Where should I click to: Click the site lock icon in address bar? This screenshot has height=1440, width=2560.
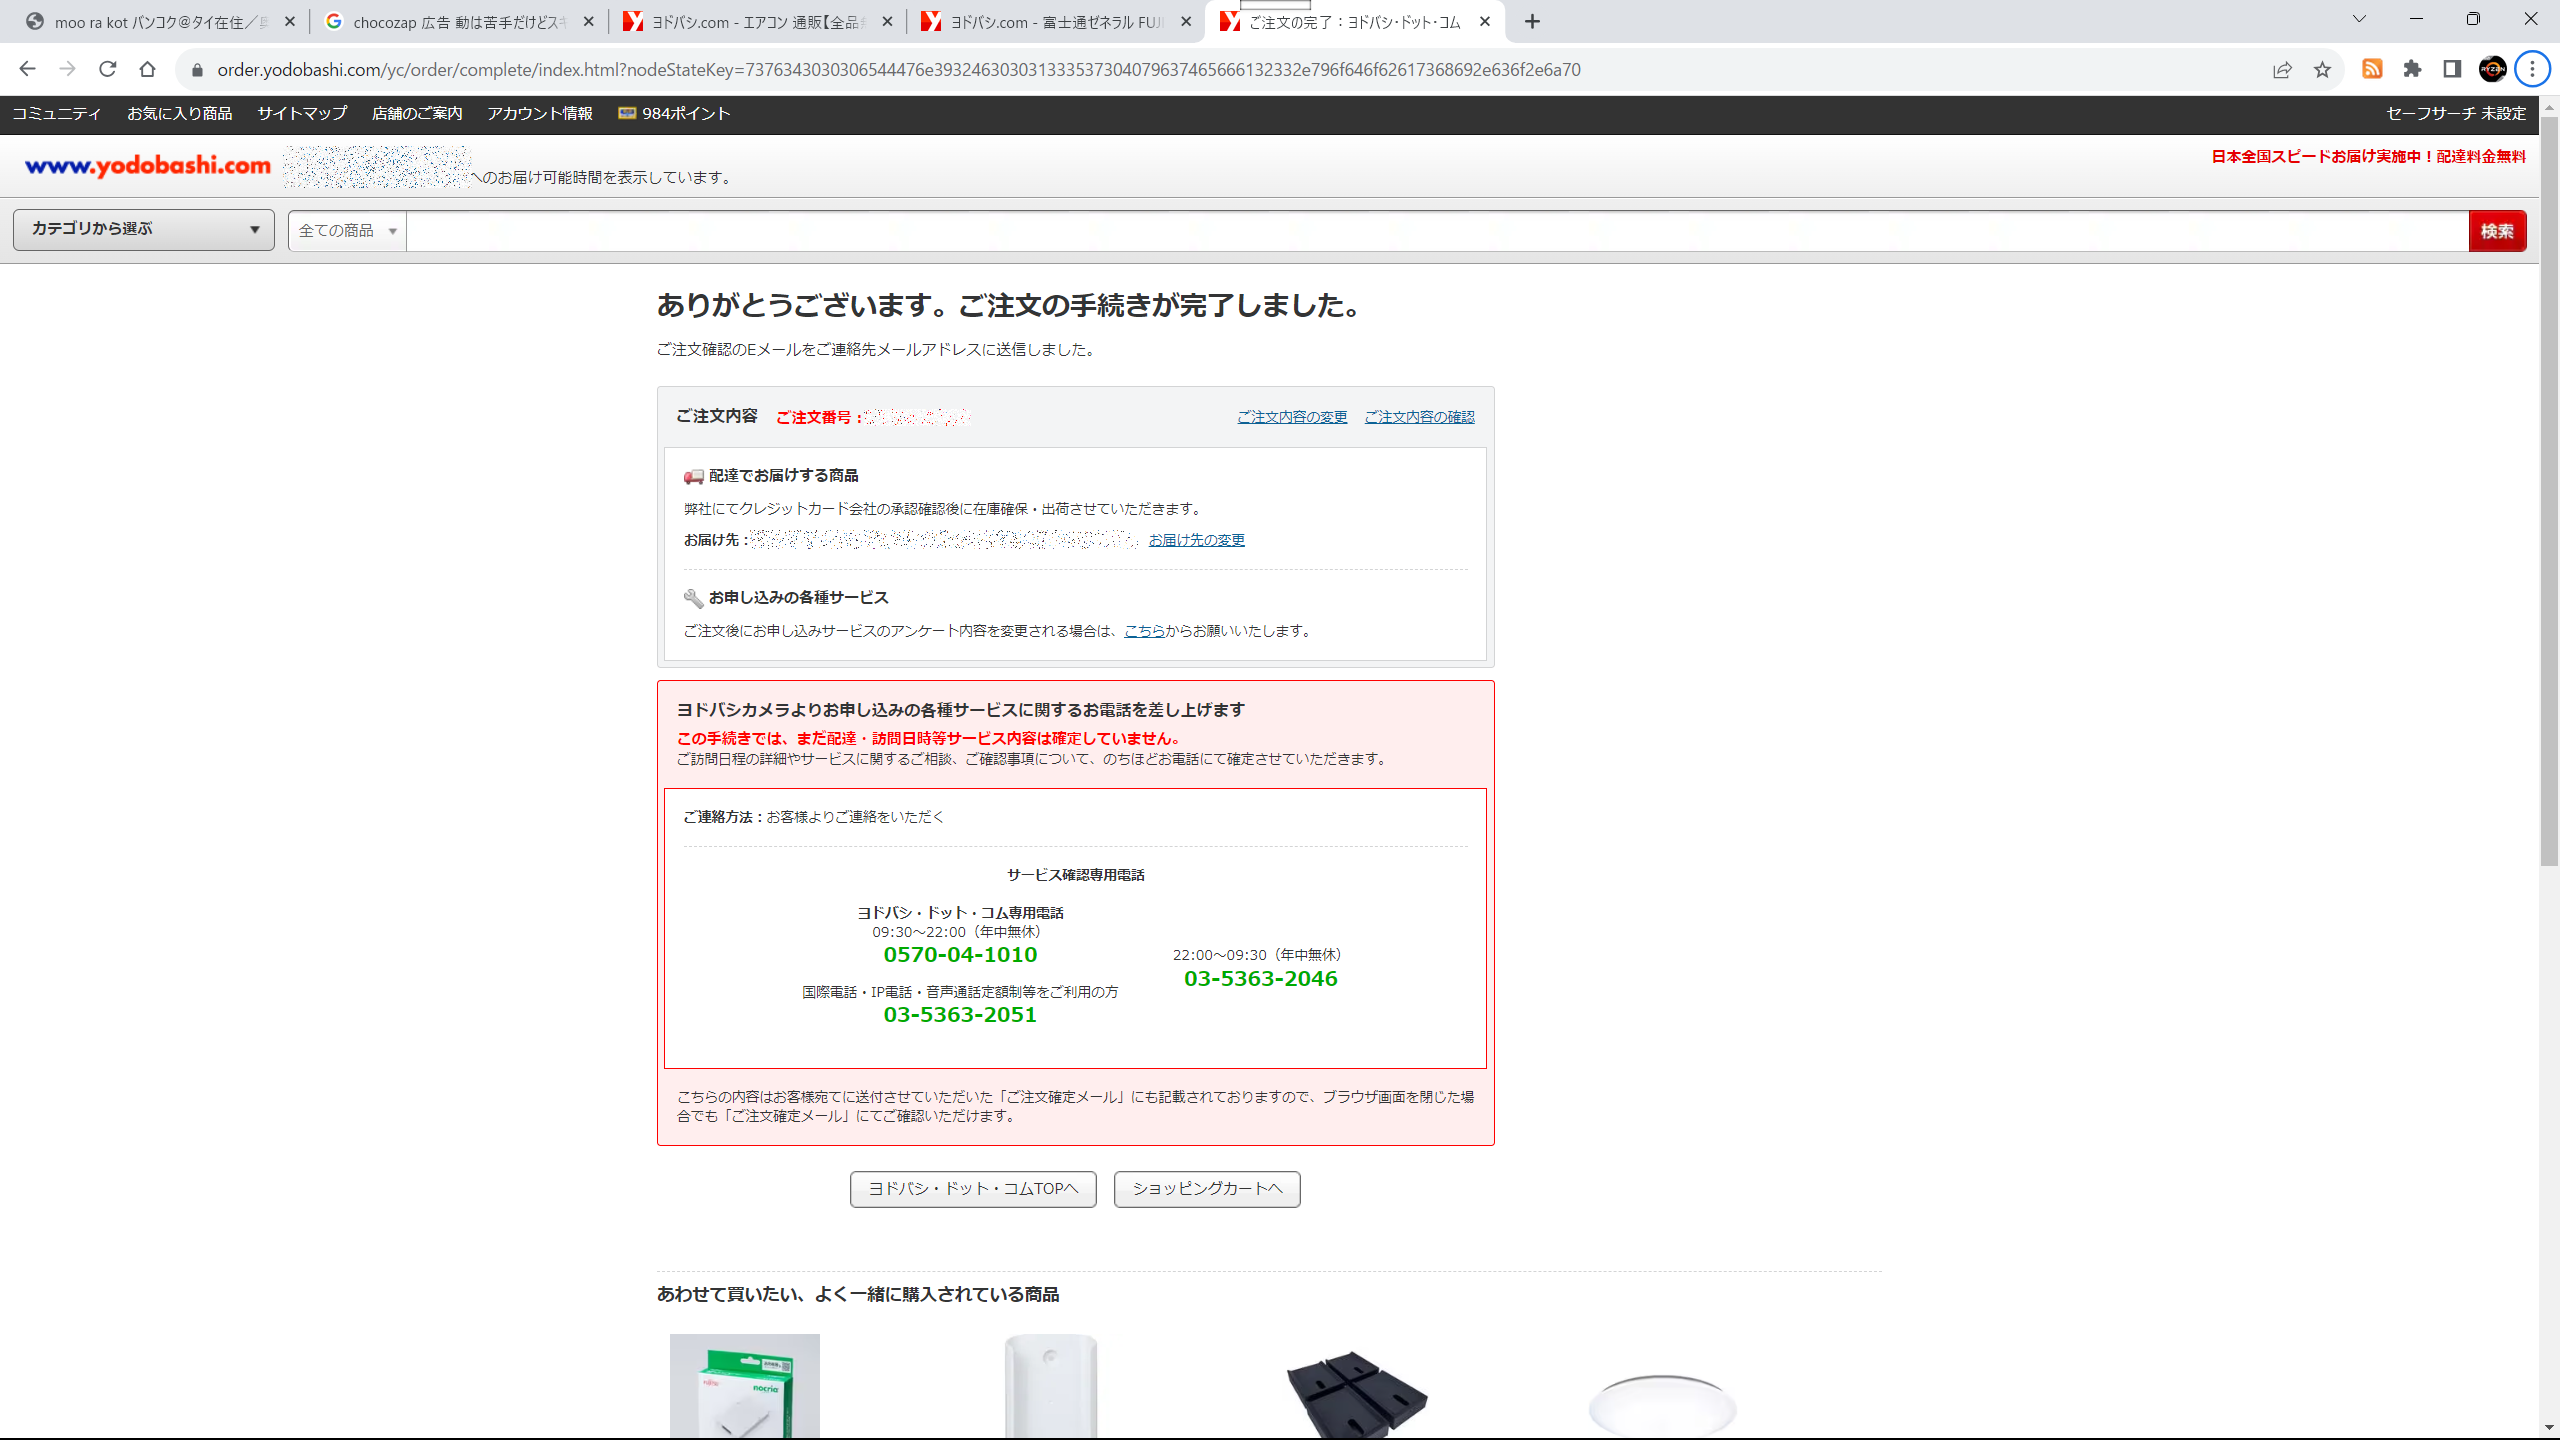pos(197,70)
